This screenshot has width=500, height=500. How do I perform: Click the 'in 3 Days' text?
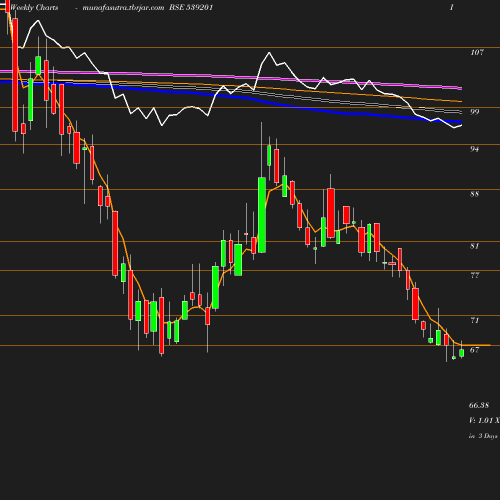[x=483, y=436]
